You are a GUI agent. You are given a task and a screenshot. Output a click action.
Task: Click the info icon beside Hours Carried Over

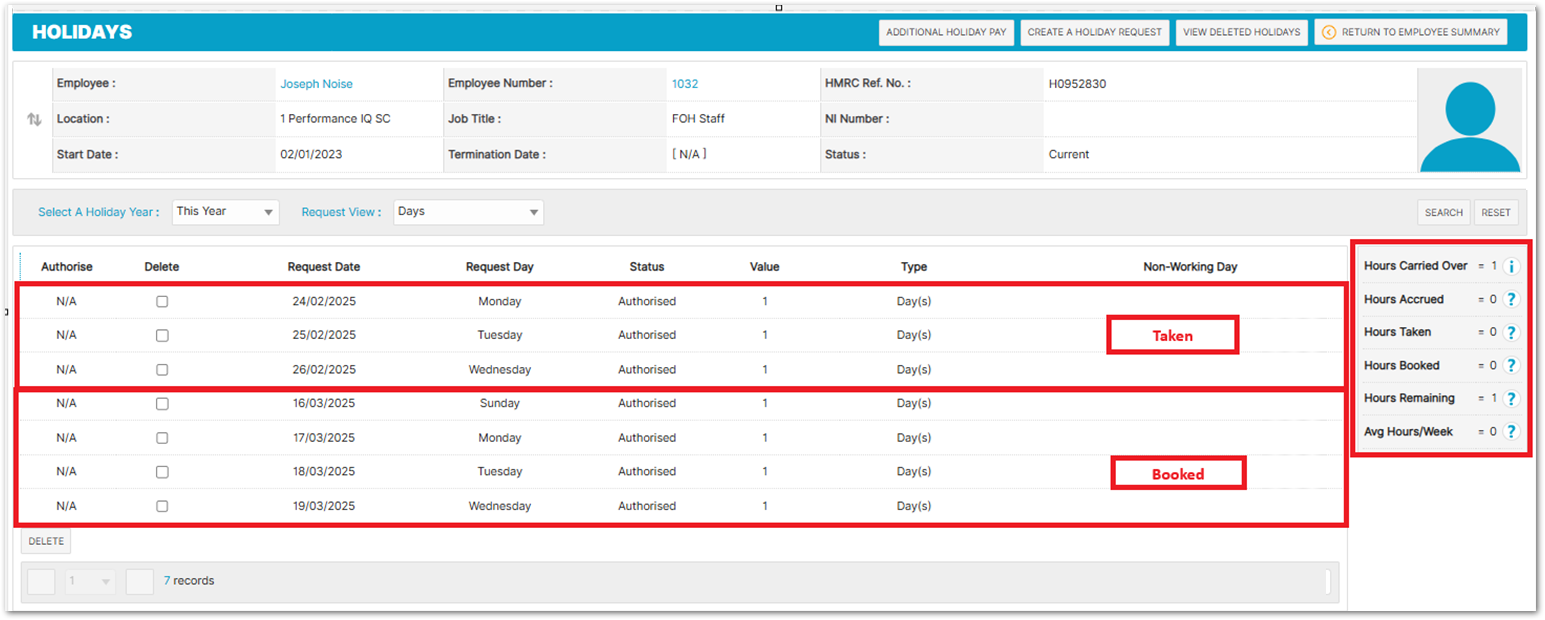coord(1511,267)
